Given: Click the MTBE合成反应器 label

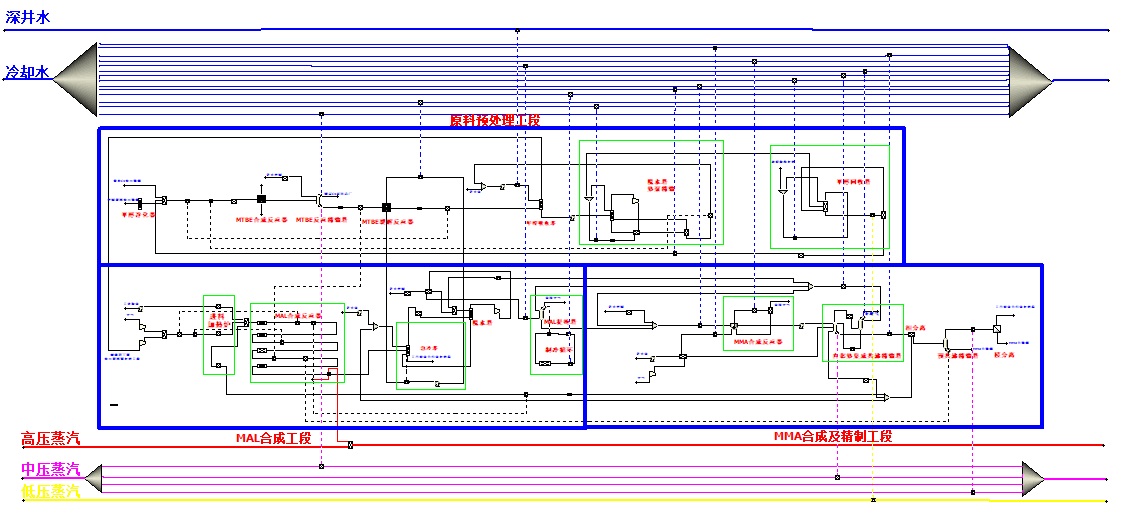Looking at the screenshot, I should click(263, 220).
